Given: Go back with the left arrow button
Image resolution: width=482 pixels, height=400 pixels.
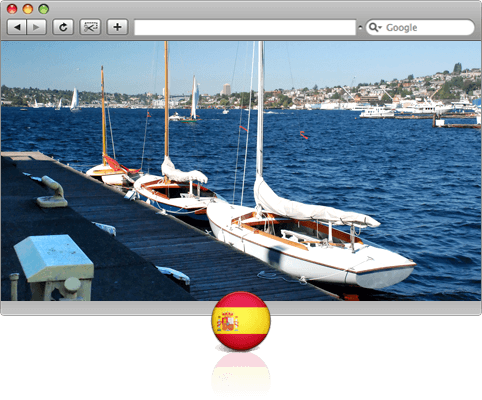Looking at the screenshot, I should (17, 27).
